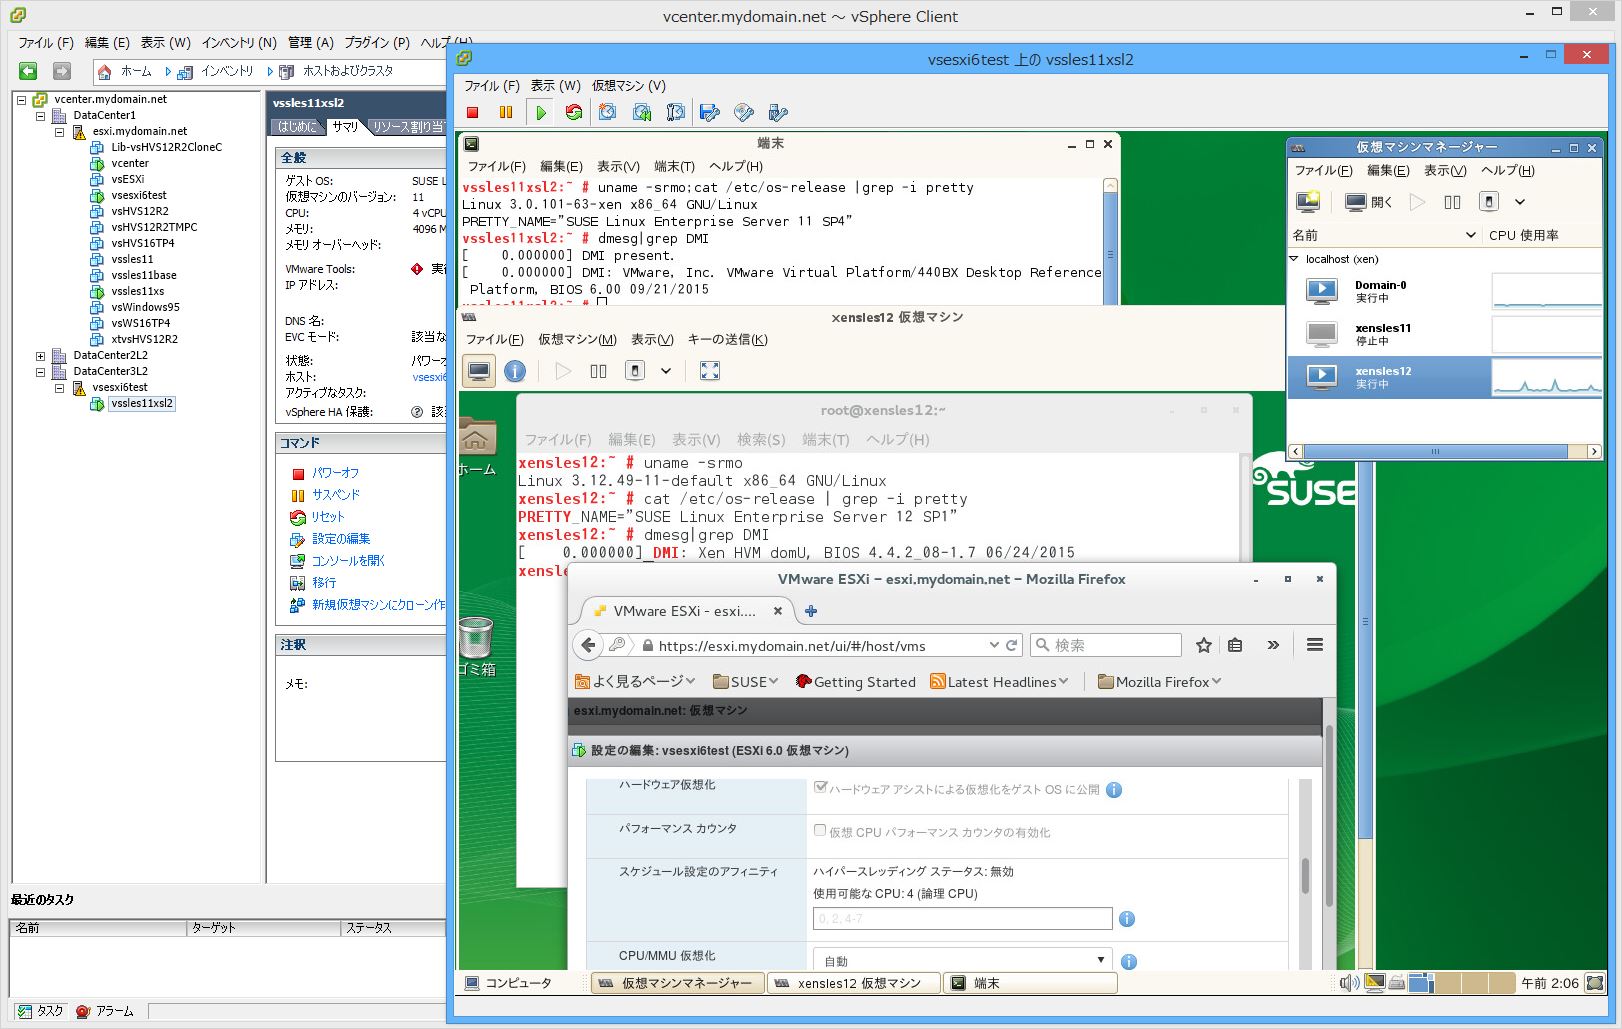Open キーの送信(K) menu in xensles12 window
The width and height of the screenshot is (1622, 1029).
point(727,339)
